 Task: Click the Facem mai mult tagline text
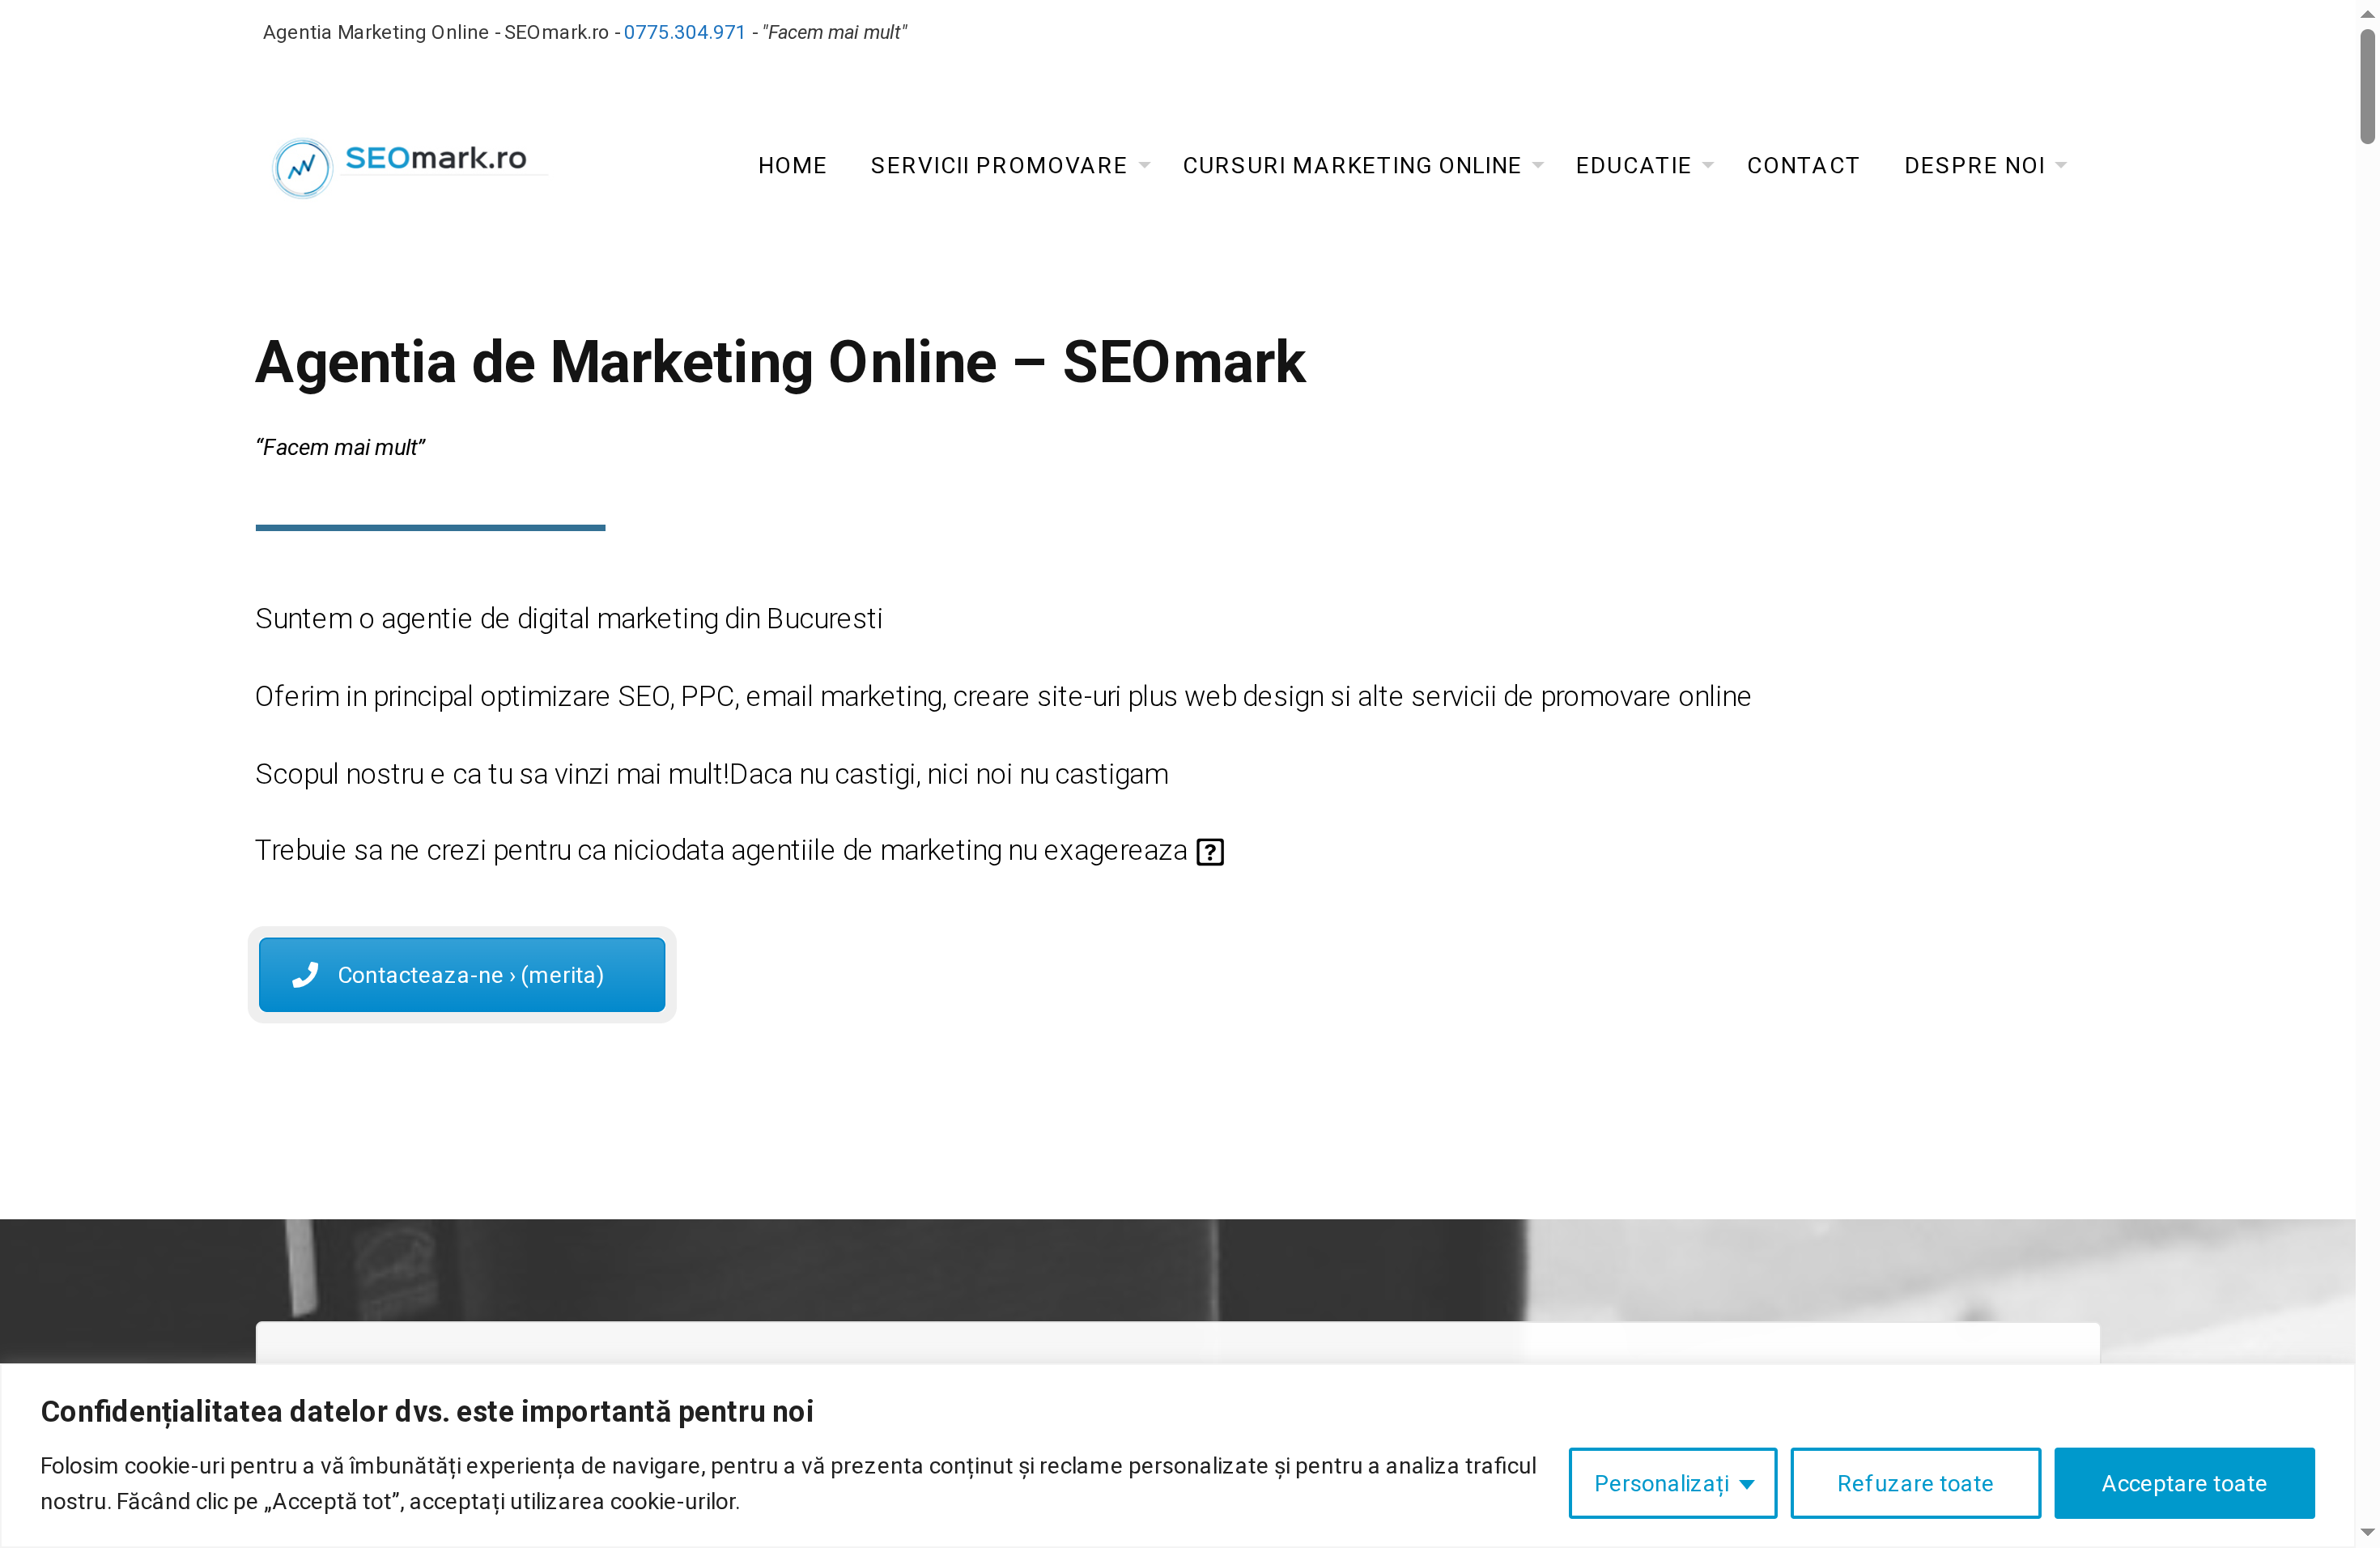click(x=340, y=447)
